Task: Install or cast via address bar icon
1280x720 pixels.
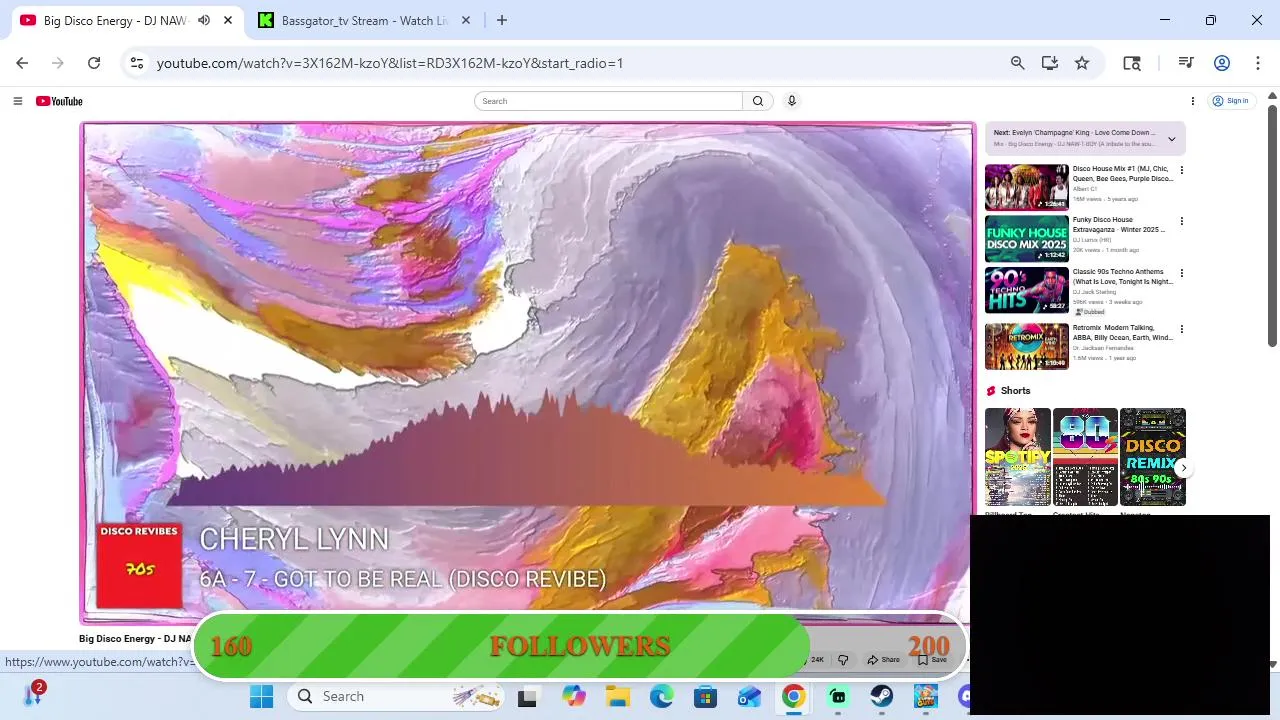Action: 1049,63
